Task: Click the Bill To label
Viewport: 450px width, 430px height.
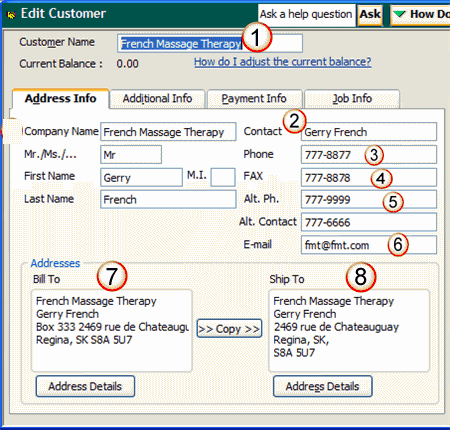Action: tap(46, 279)
